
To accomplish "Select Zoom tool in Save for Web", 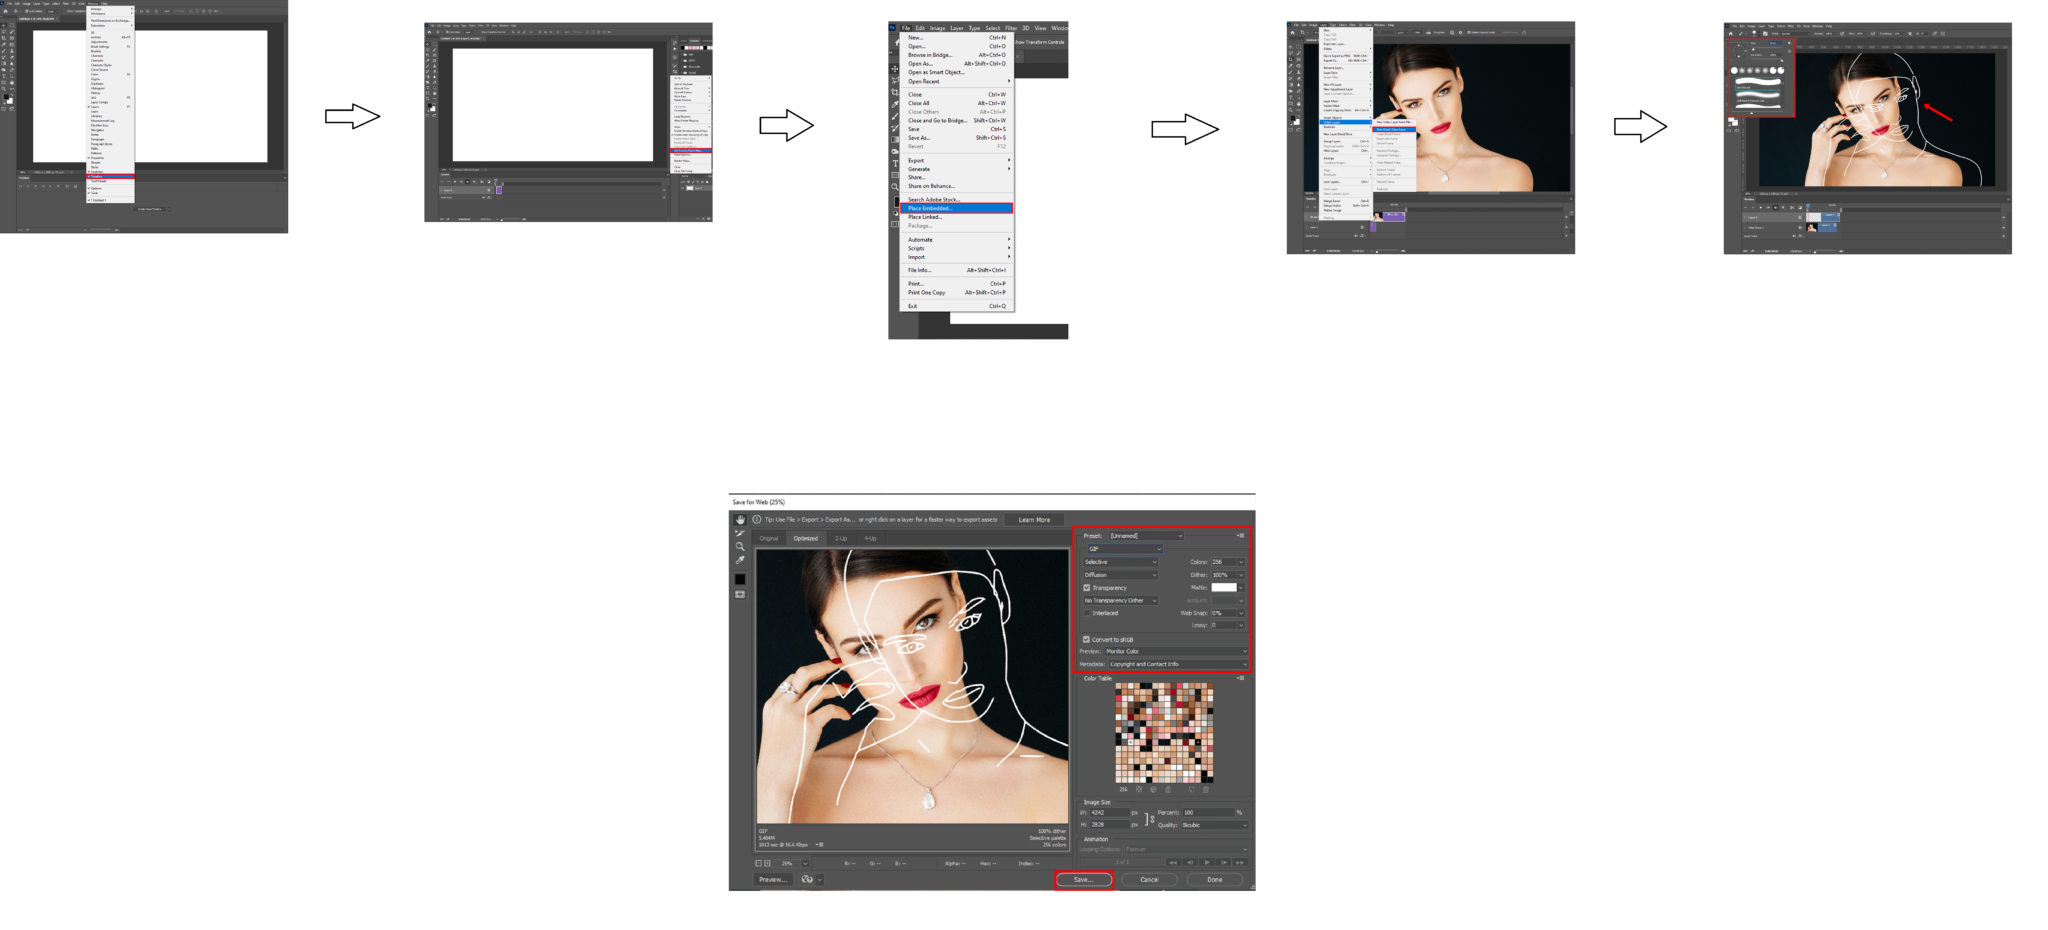I will [x=740, y=547].
